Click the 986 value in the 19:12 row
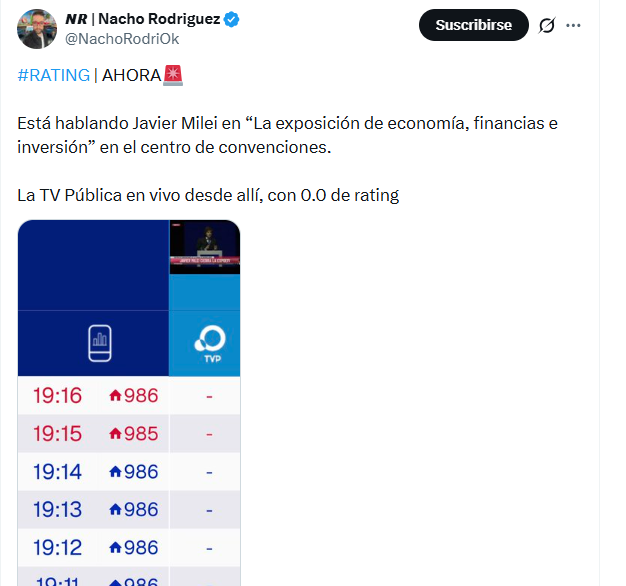This screenshot has width=626, height=586. (141, 548)
